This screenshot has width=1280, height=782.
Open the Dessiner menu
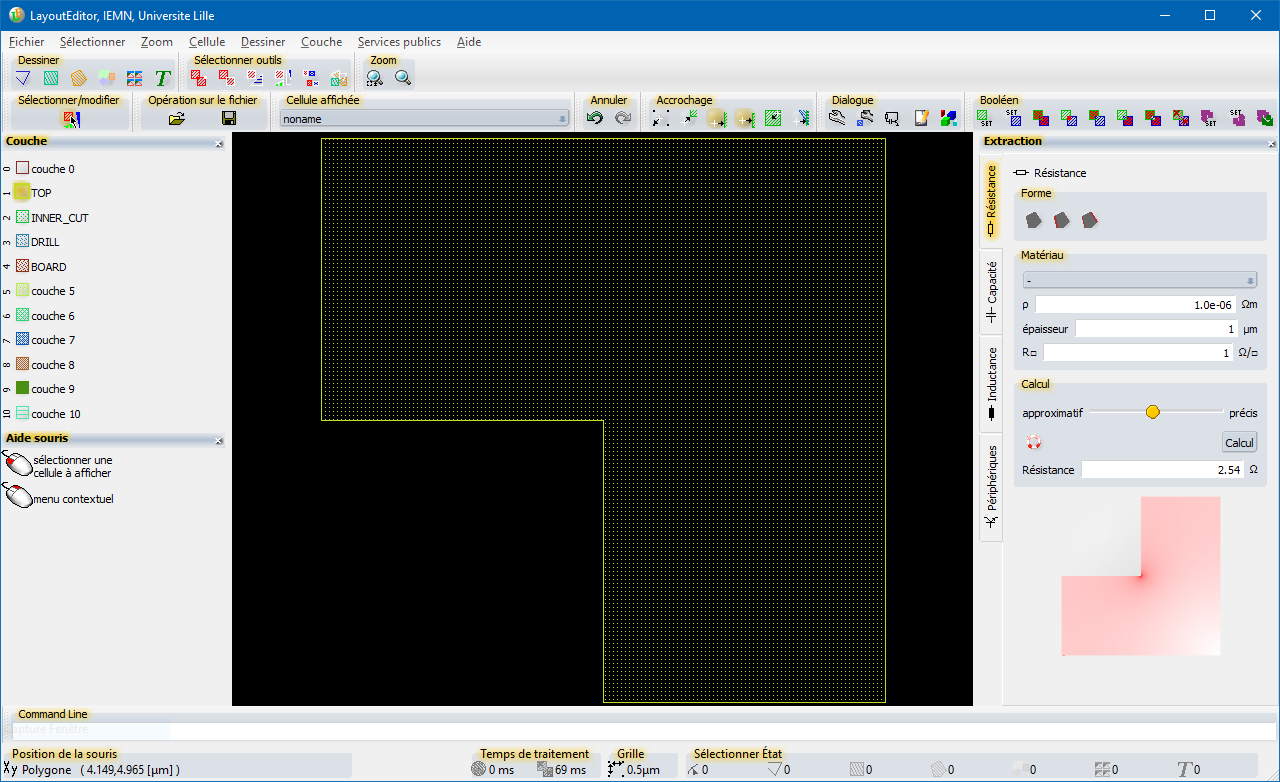[x=263, y=42]
